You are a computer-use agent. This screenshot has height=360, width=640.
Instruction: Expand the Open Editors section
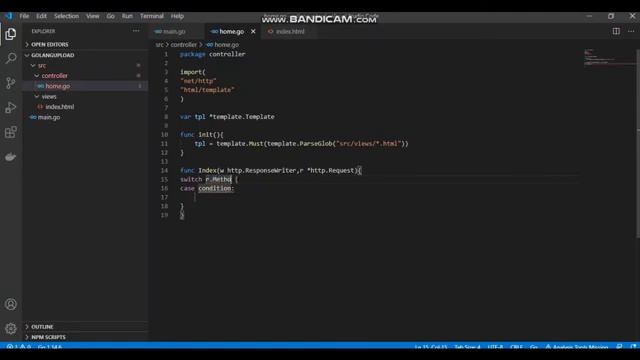pos(50,44)
